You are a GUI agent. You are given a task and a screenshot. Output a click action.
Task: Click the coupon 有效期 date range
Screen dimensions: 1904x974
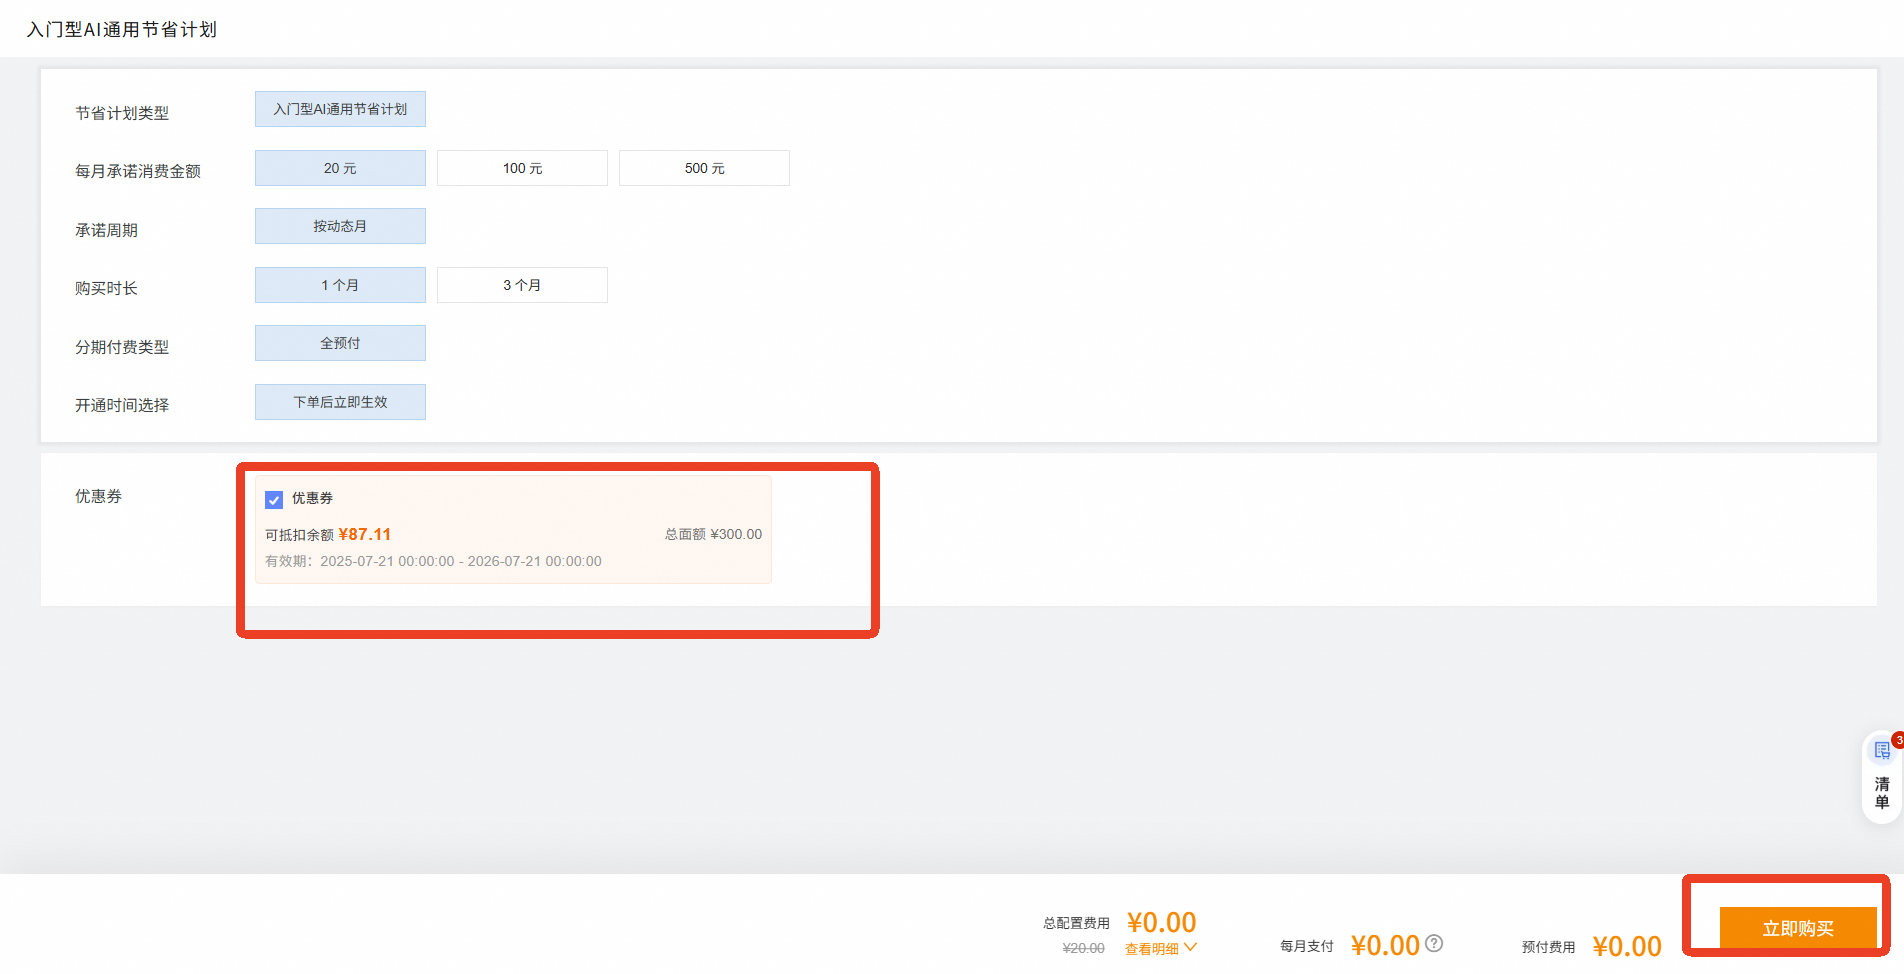tap(433, 561)
